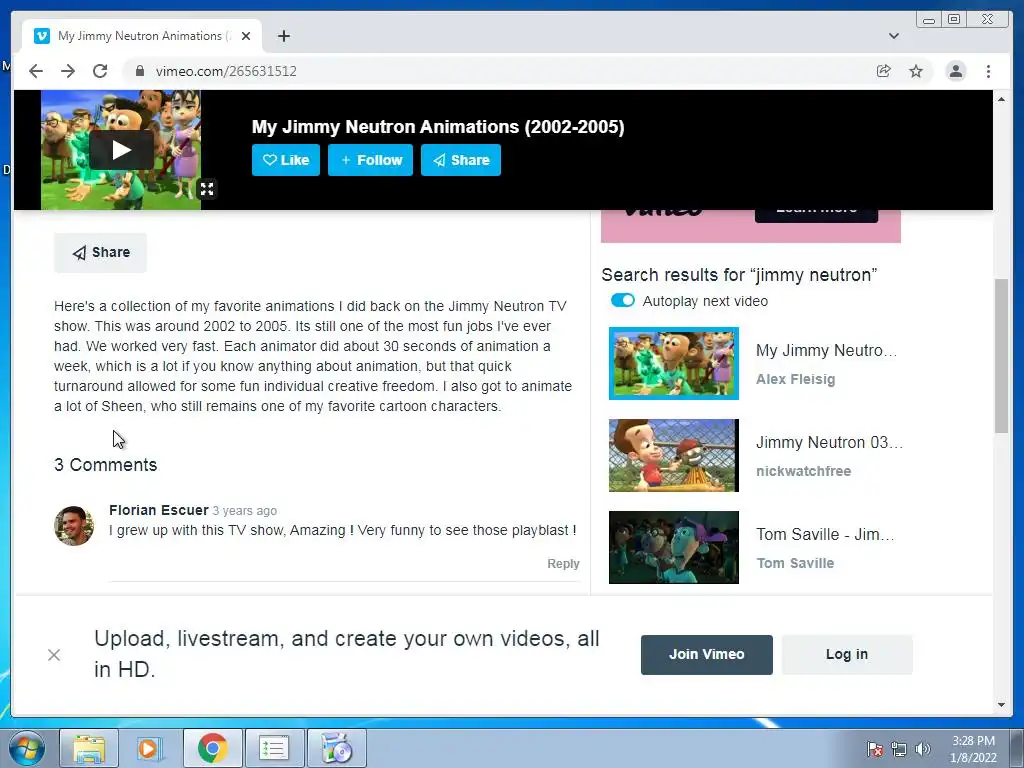Click the Like button
This screenshot has width=1024, height=768.
click(285, 160)
